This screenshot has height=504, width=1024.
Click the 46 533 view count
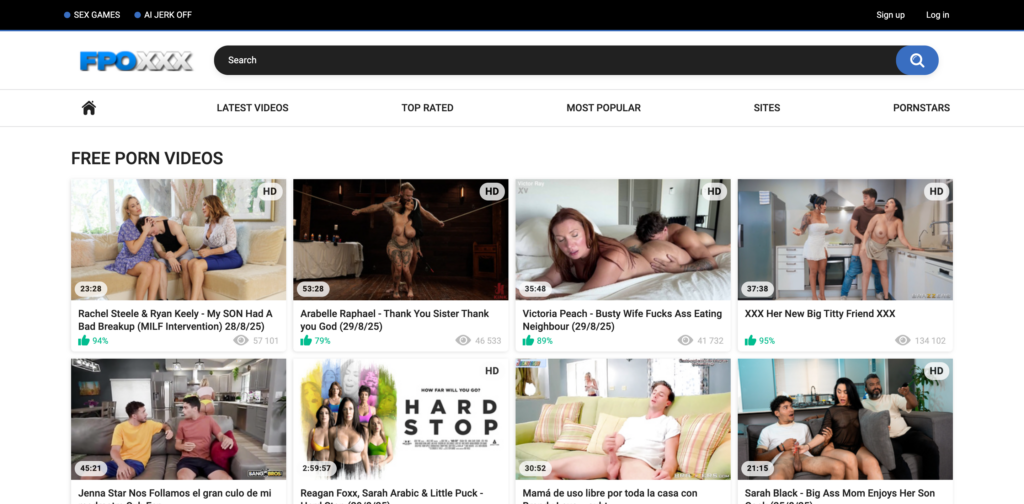coord(488,341)
